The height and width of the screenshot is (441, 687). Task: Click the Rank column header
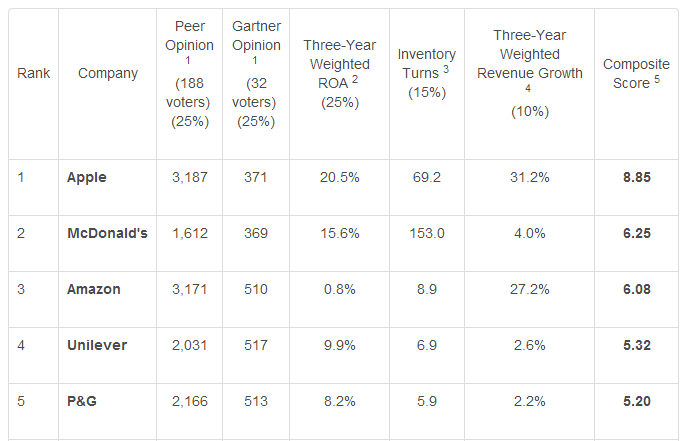click(x=33, y=73)
